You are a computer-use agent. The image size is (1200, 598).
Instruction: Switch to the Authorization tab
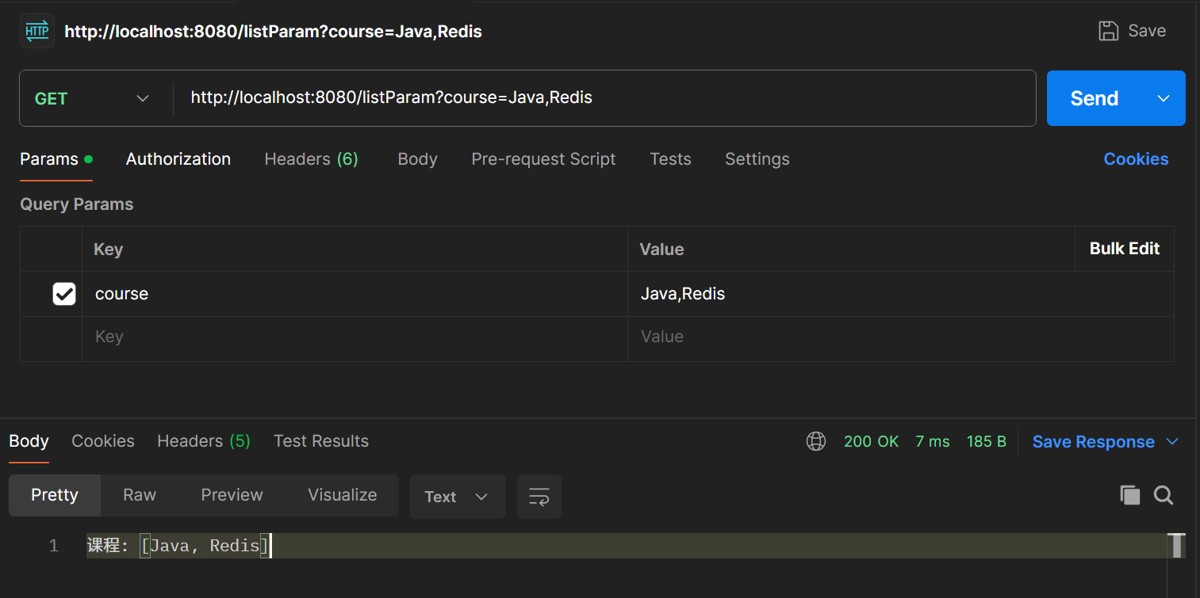click(178, 159)
